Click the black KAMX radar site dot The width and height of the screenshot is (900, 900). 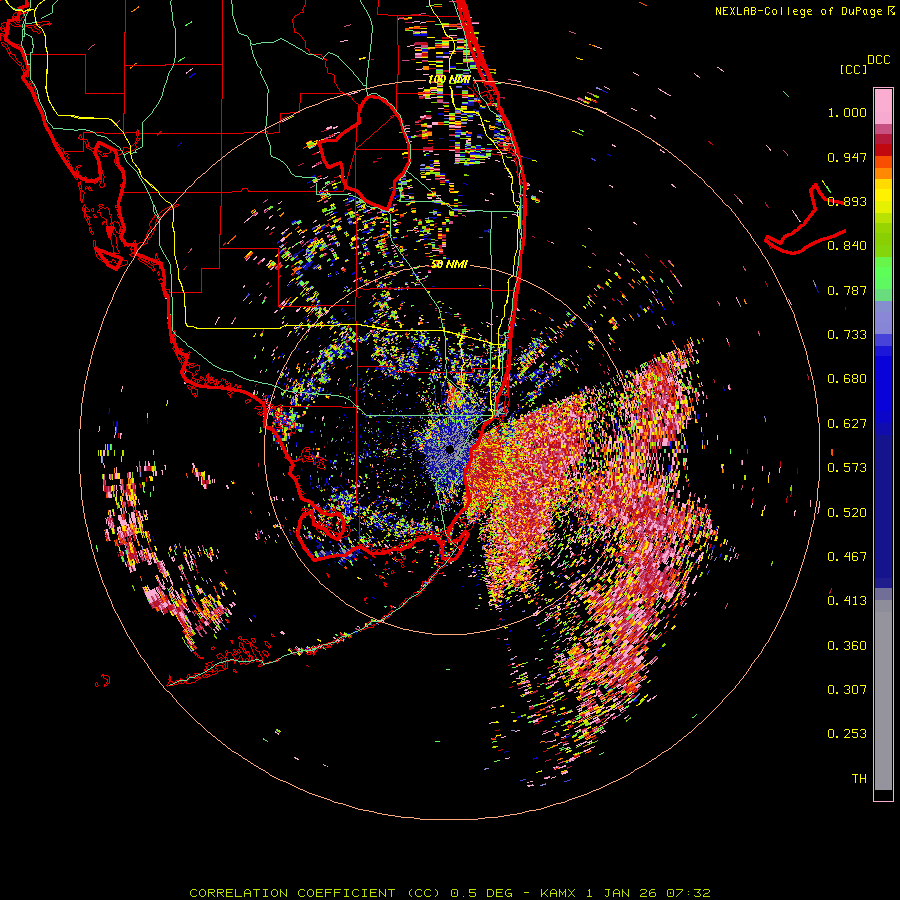point(450,449)
